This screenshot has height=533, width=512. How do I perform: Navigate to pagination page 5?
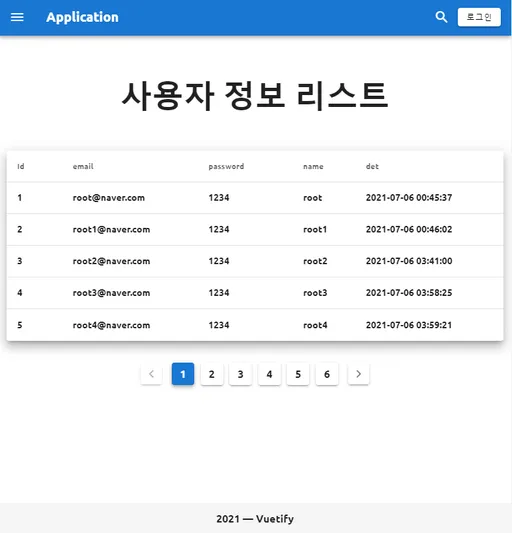pos(298,374)
